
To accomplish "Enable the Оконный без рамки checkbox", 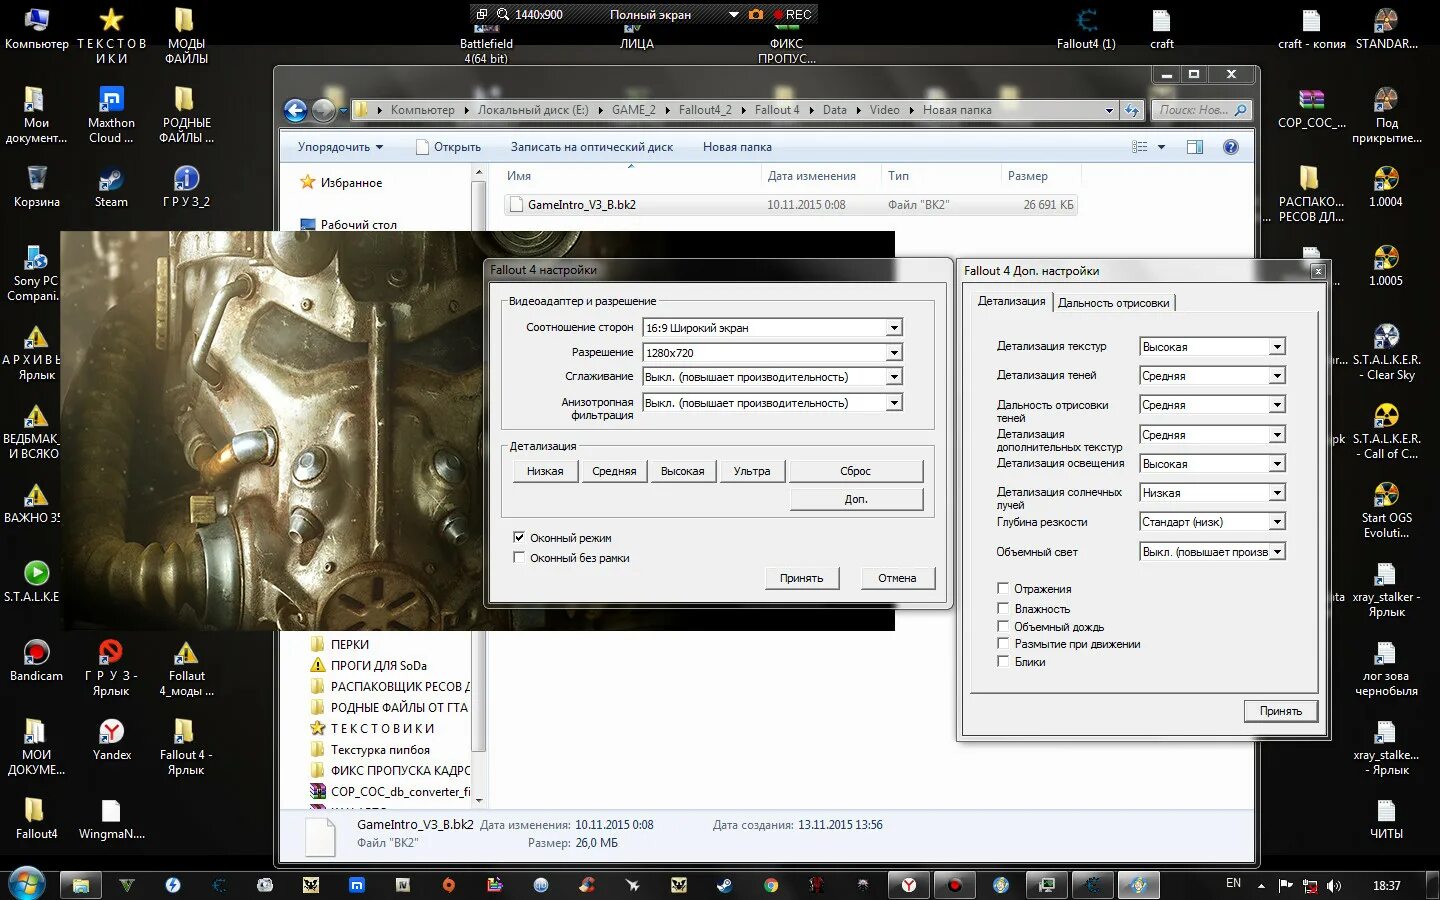I will pos(519,557).
